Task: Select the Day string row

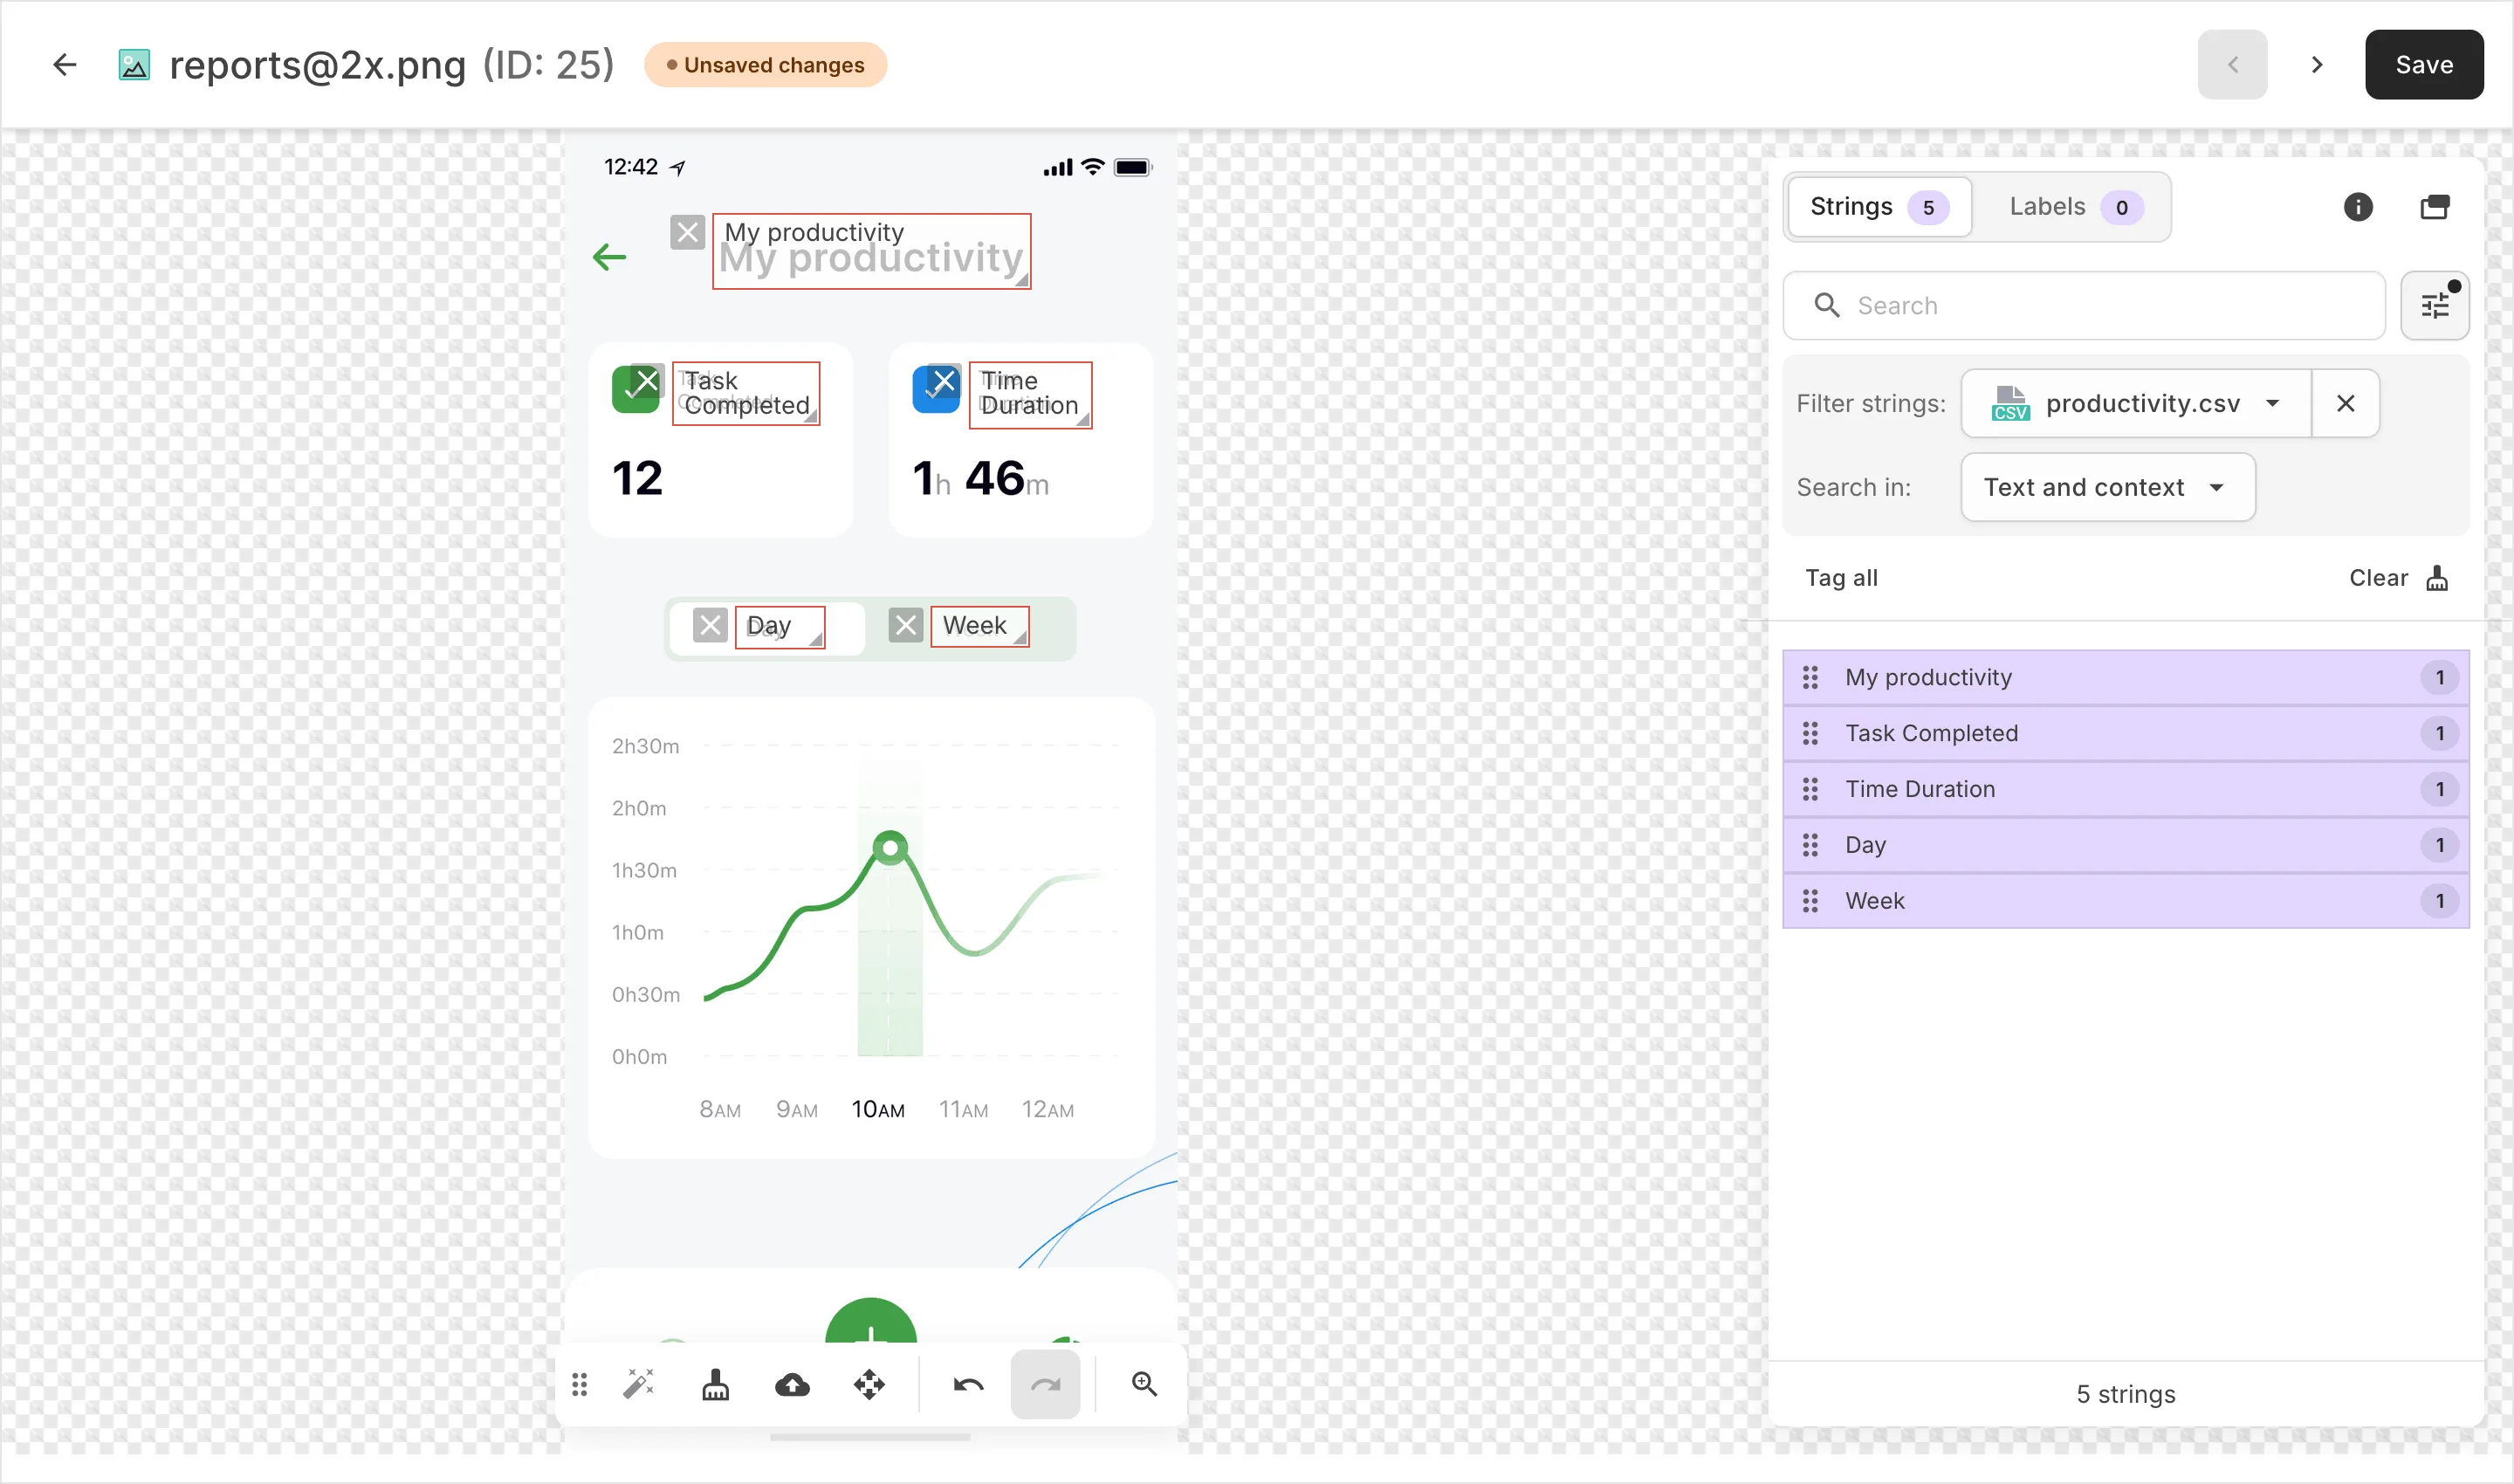Action: click(2125, 846)
